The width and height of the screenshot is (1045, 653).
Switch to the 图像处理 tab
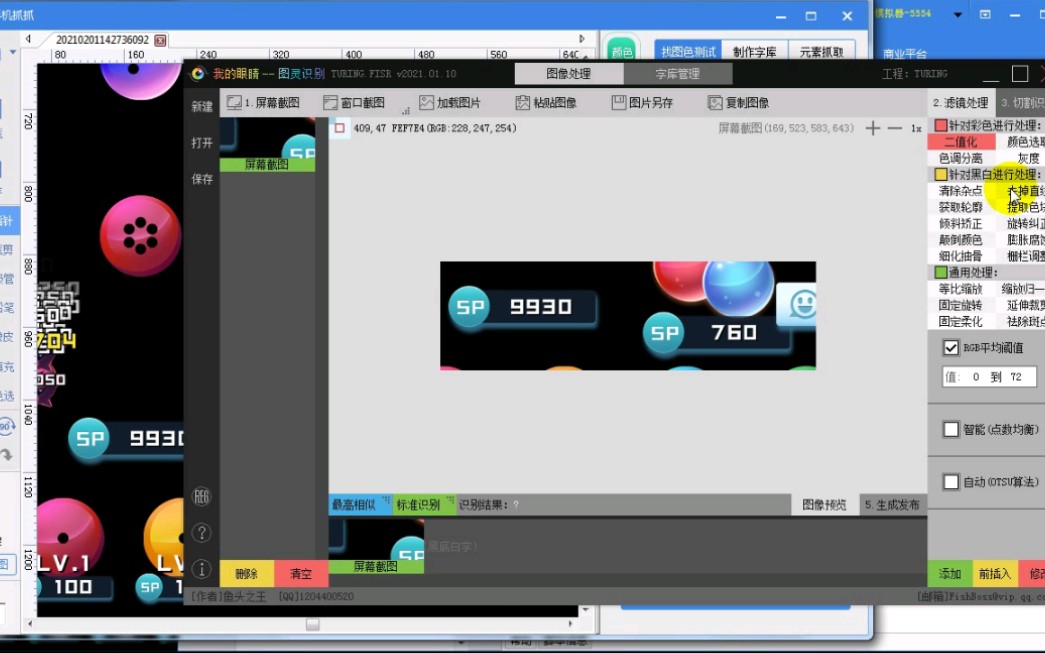(568, 74)
